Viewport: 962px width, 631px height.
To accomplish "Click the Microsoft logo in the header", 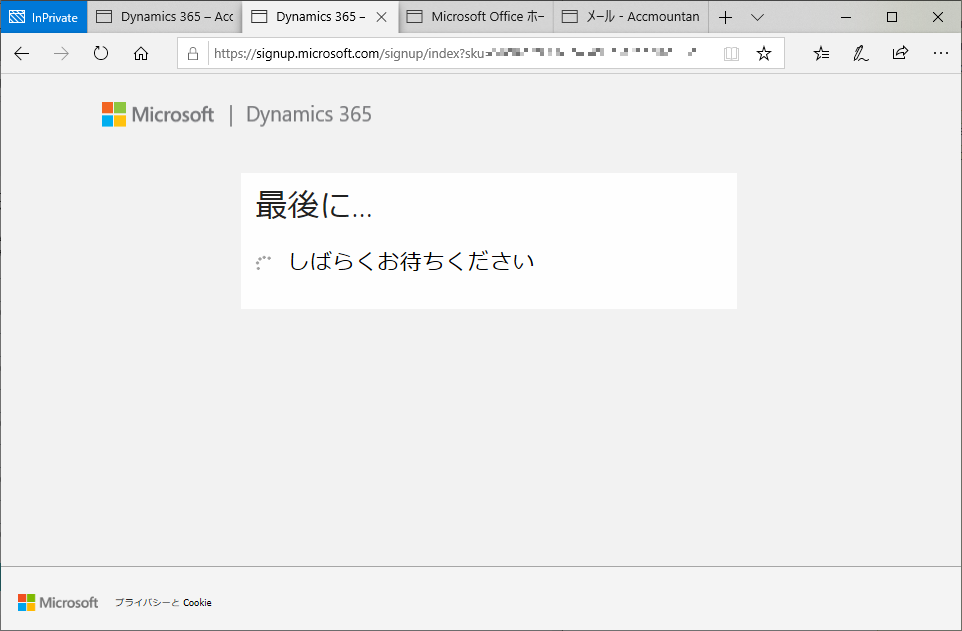I will (158, 114).
